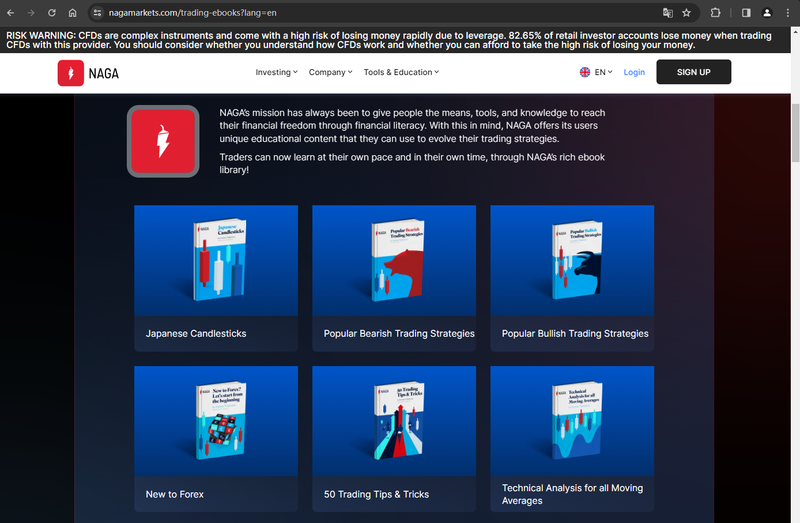Viewport: 800px width, 523px height.
Task: Bookmark this page with the star icon
Action: (687, 13)
